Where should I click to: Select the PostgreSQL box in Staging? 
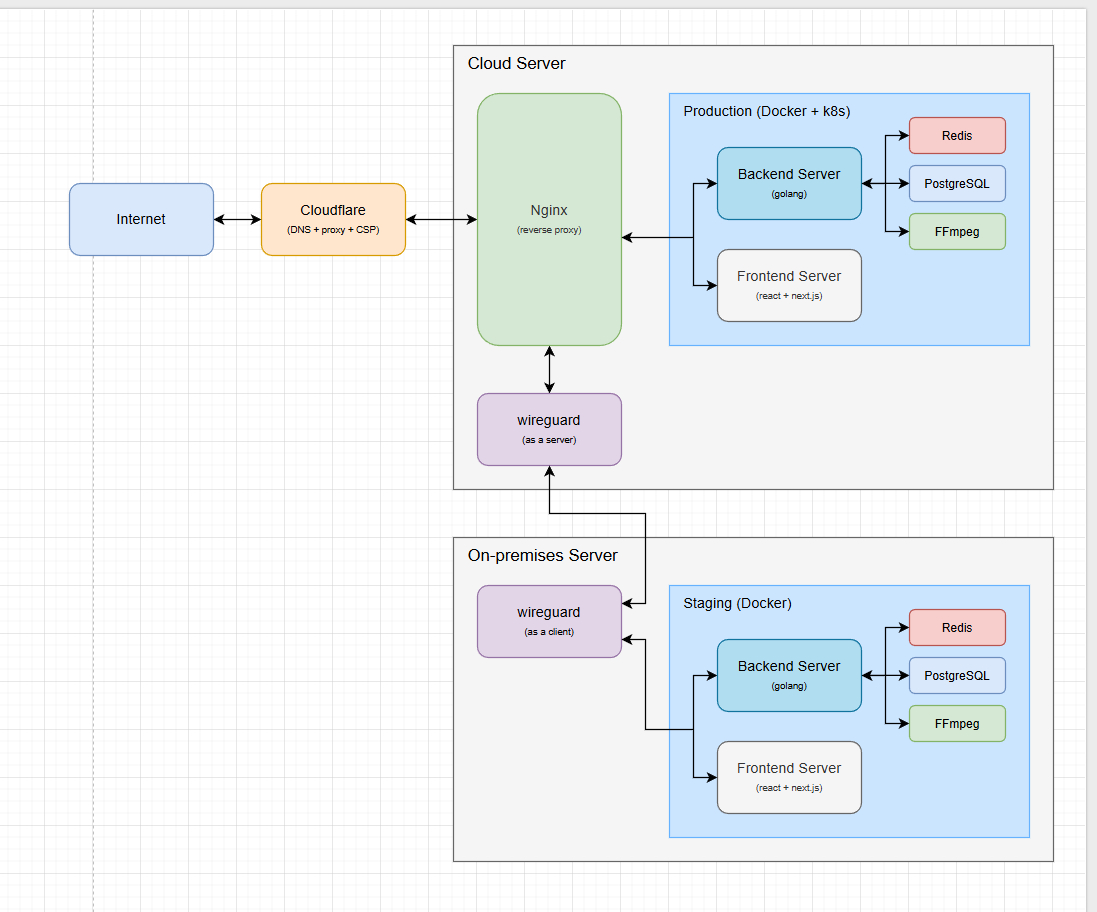pos(956,676)
